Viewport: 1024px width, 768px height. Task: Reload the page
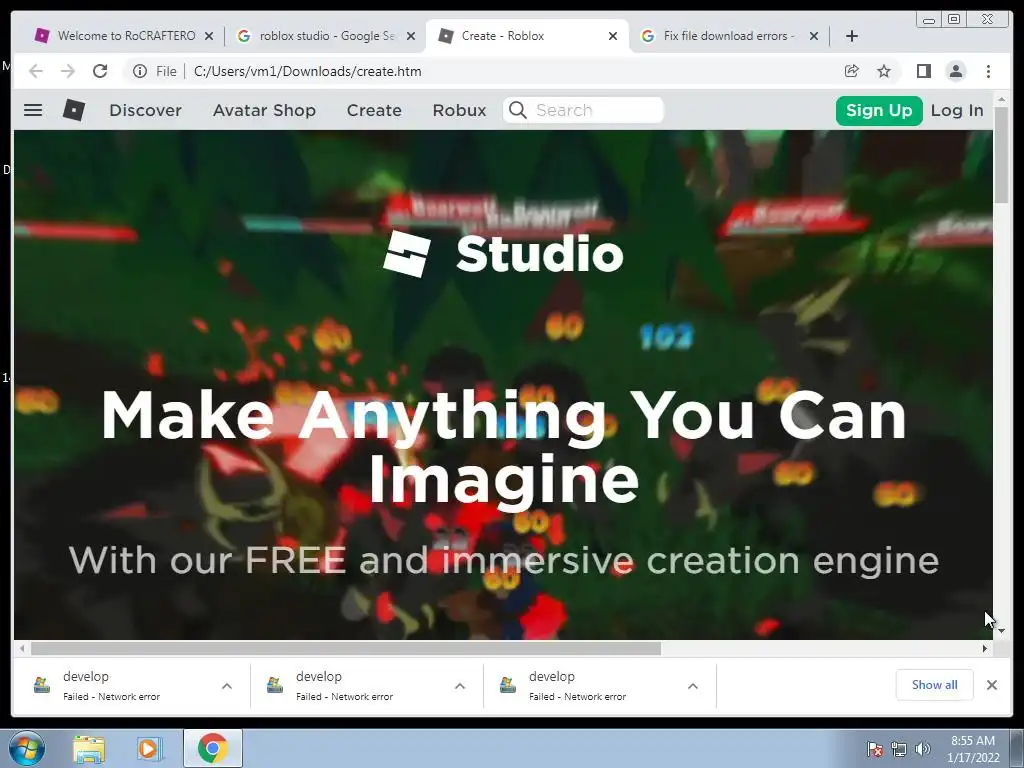click(100, 71)
